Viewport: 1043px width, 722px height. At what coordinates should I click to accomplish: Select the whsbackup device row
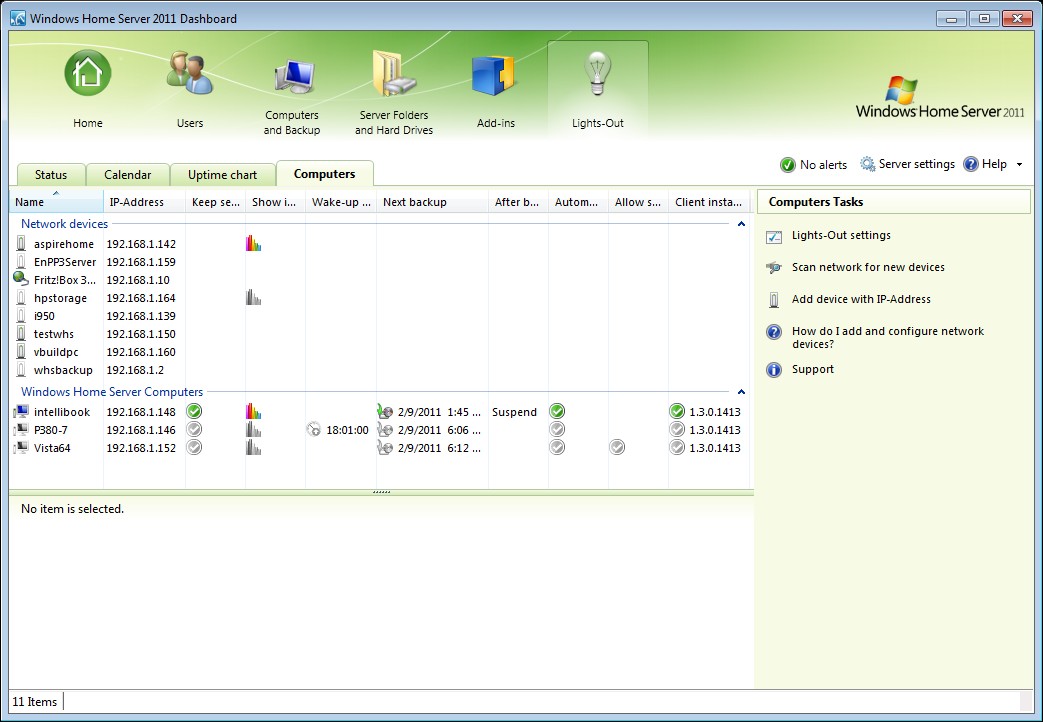click(x=379, y=369)
